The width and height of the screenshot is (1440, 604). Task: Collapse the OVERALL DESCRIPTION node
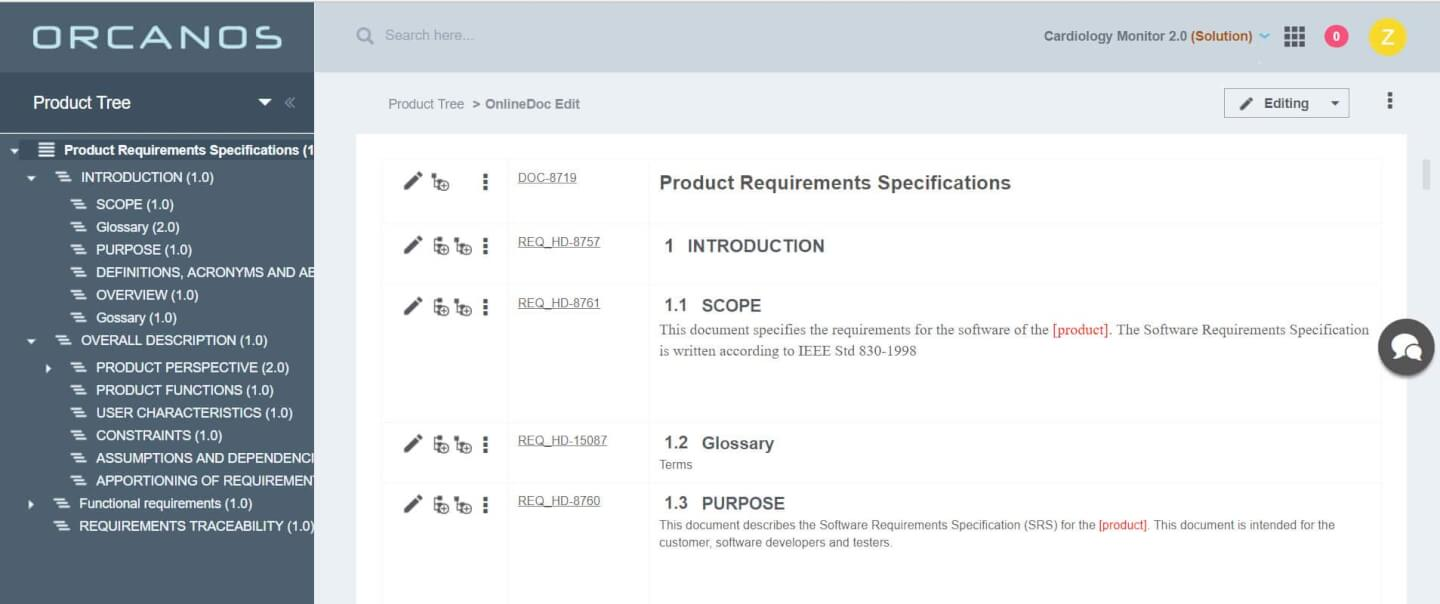[33, 340]
